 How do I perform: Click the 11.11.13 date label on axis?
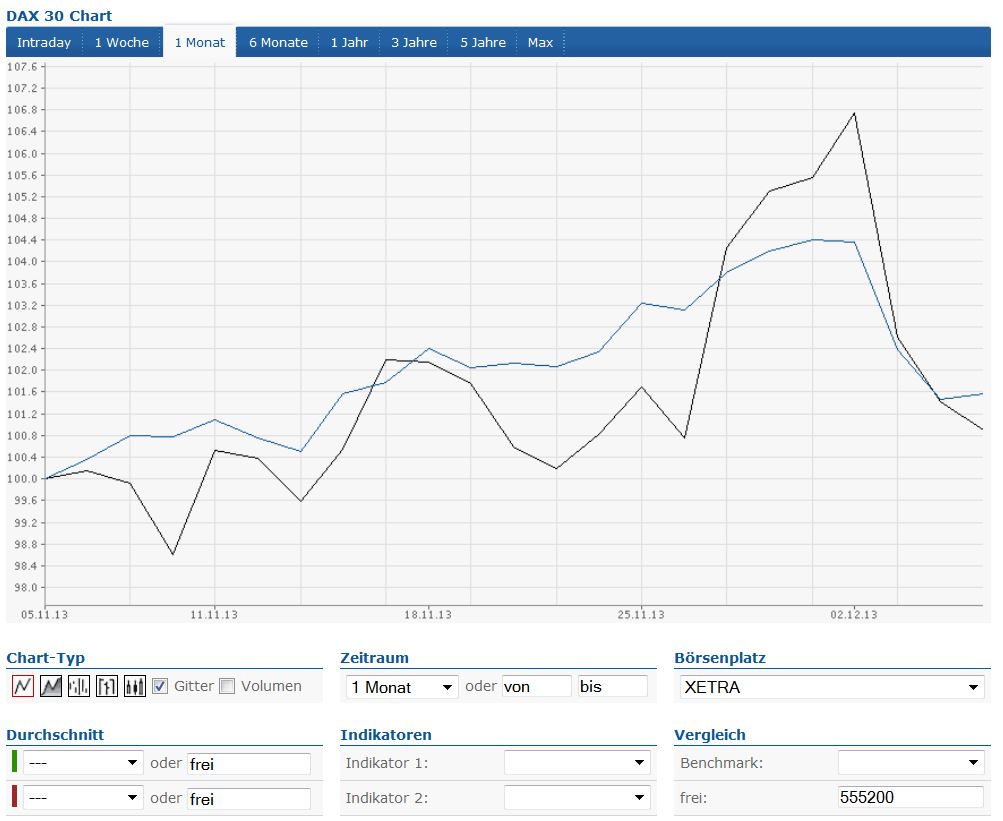tap(214, 615)
